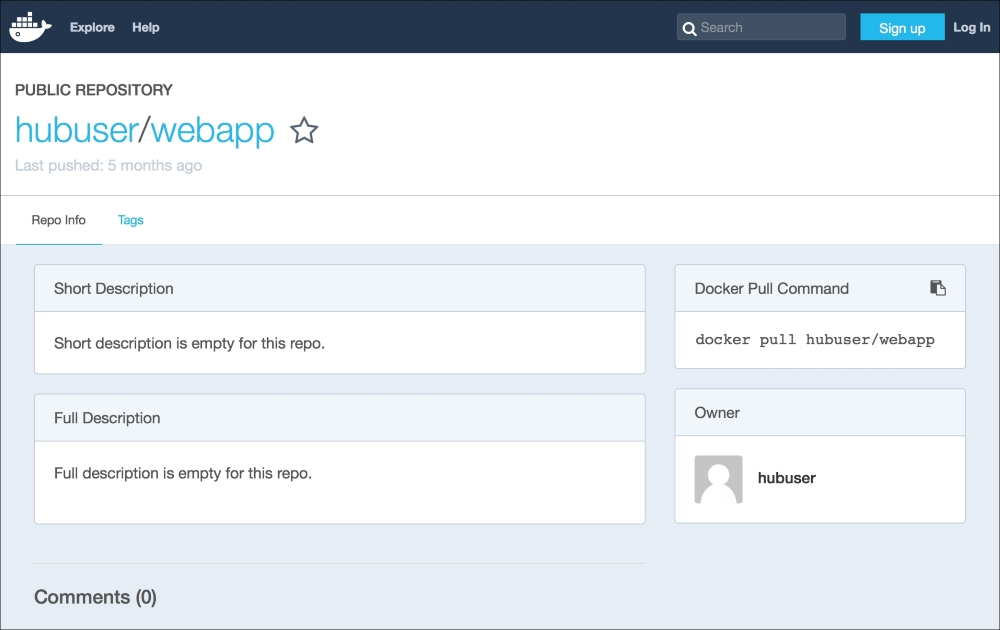Image resolution: width=1000 pixels, height=630 pixels.
Task: Focus the Search input field
Action: (761, 27)
